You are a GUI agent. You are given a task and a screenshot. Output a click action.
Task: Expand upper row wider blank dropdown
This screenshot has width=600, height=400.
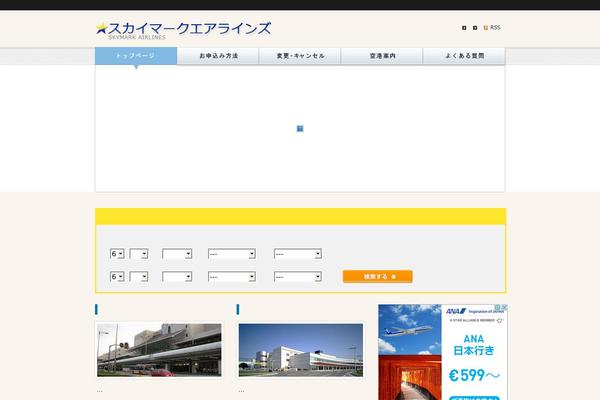point(177,254)
